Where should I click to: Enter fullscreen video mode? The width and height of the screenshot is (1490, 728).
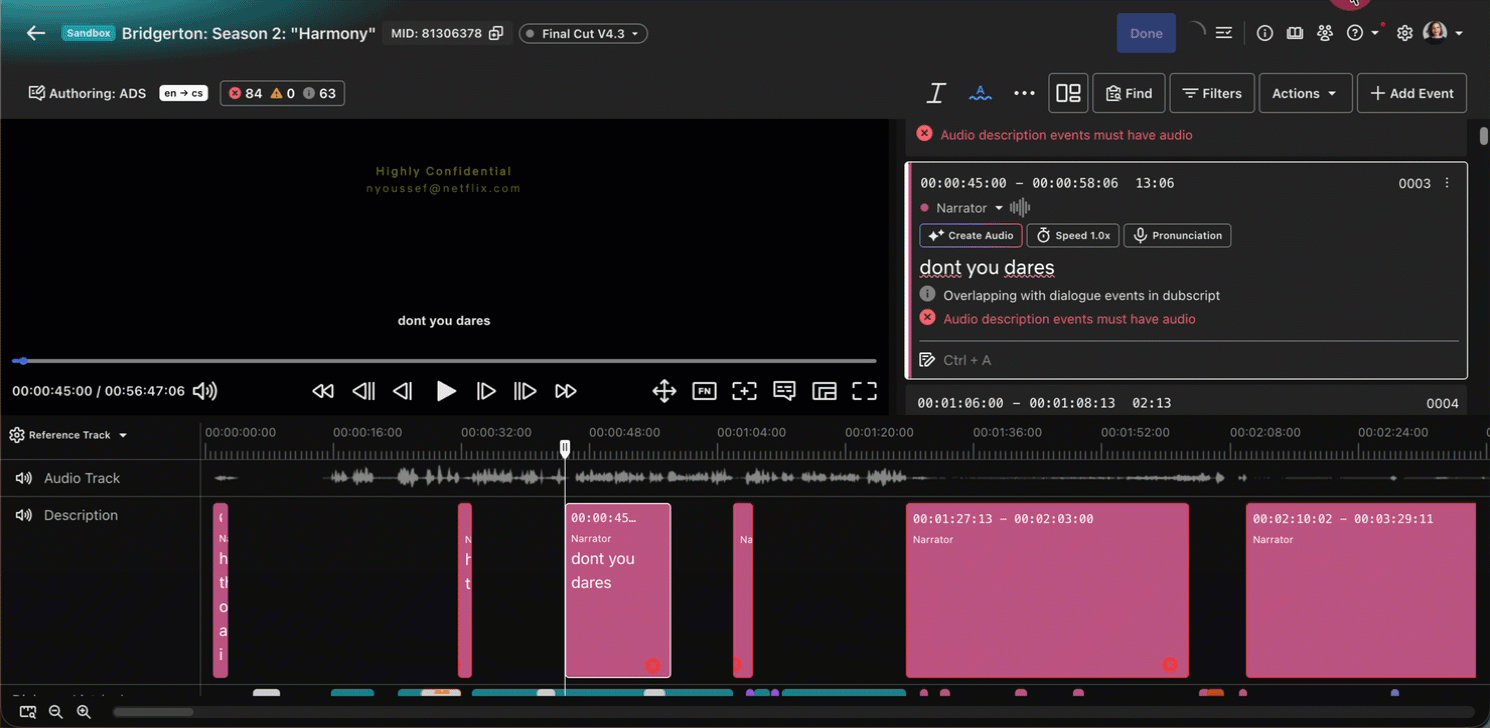click(x=864, y=391)
